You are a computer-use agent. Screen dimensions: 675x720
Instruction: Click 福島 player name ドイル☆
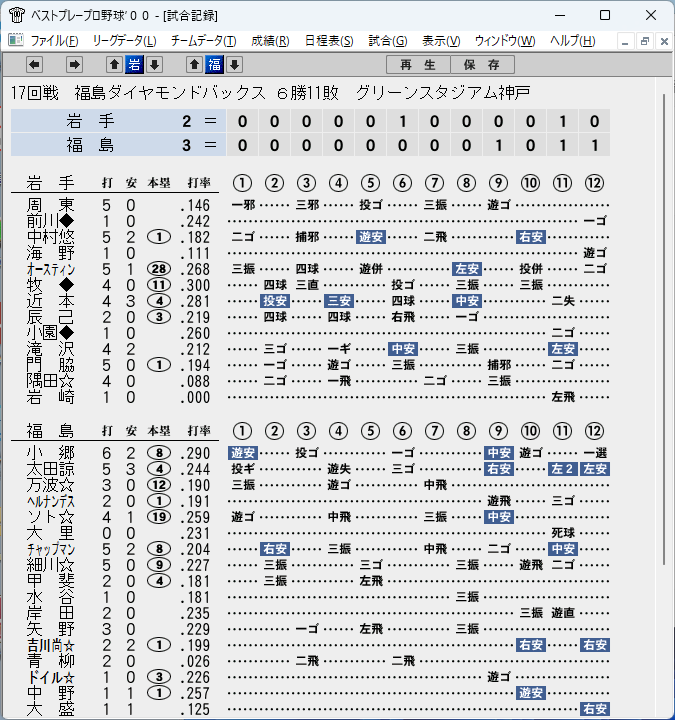point(51,677)
